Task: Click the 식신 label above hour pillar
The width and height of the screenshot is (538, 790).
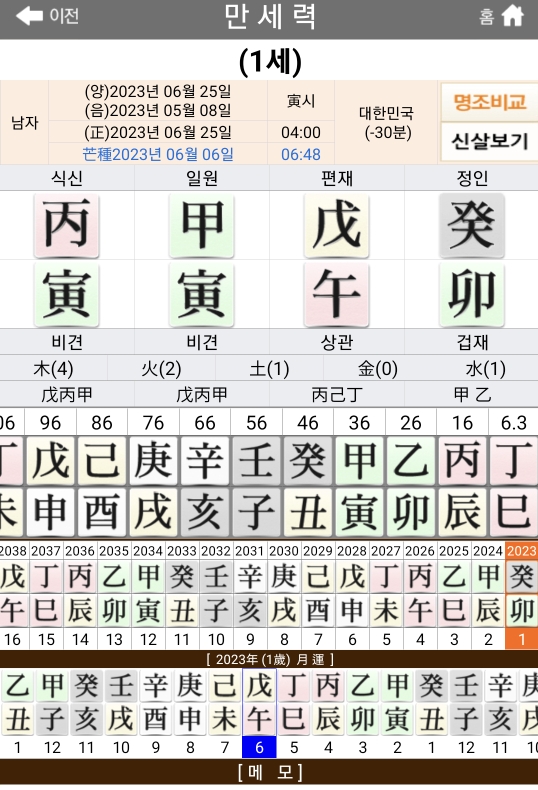Action: (66, 178)
